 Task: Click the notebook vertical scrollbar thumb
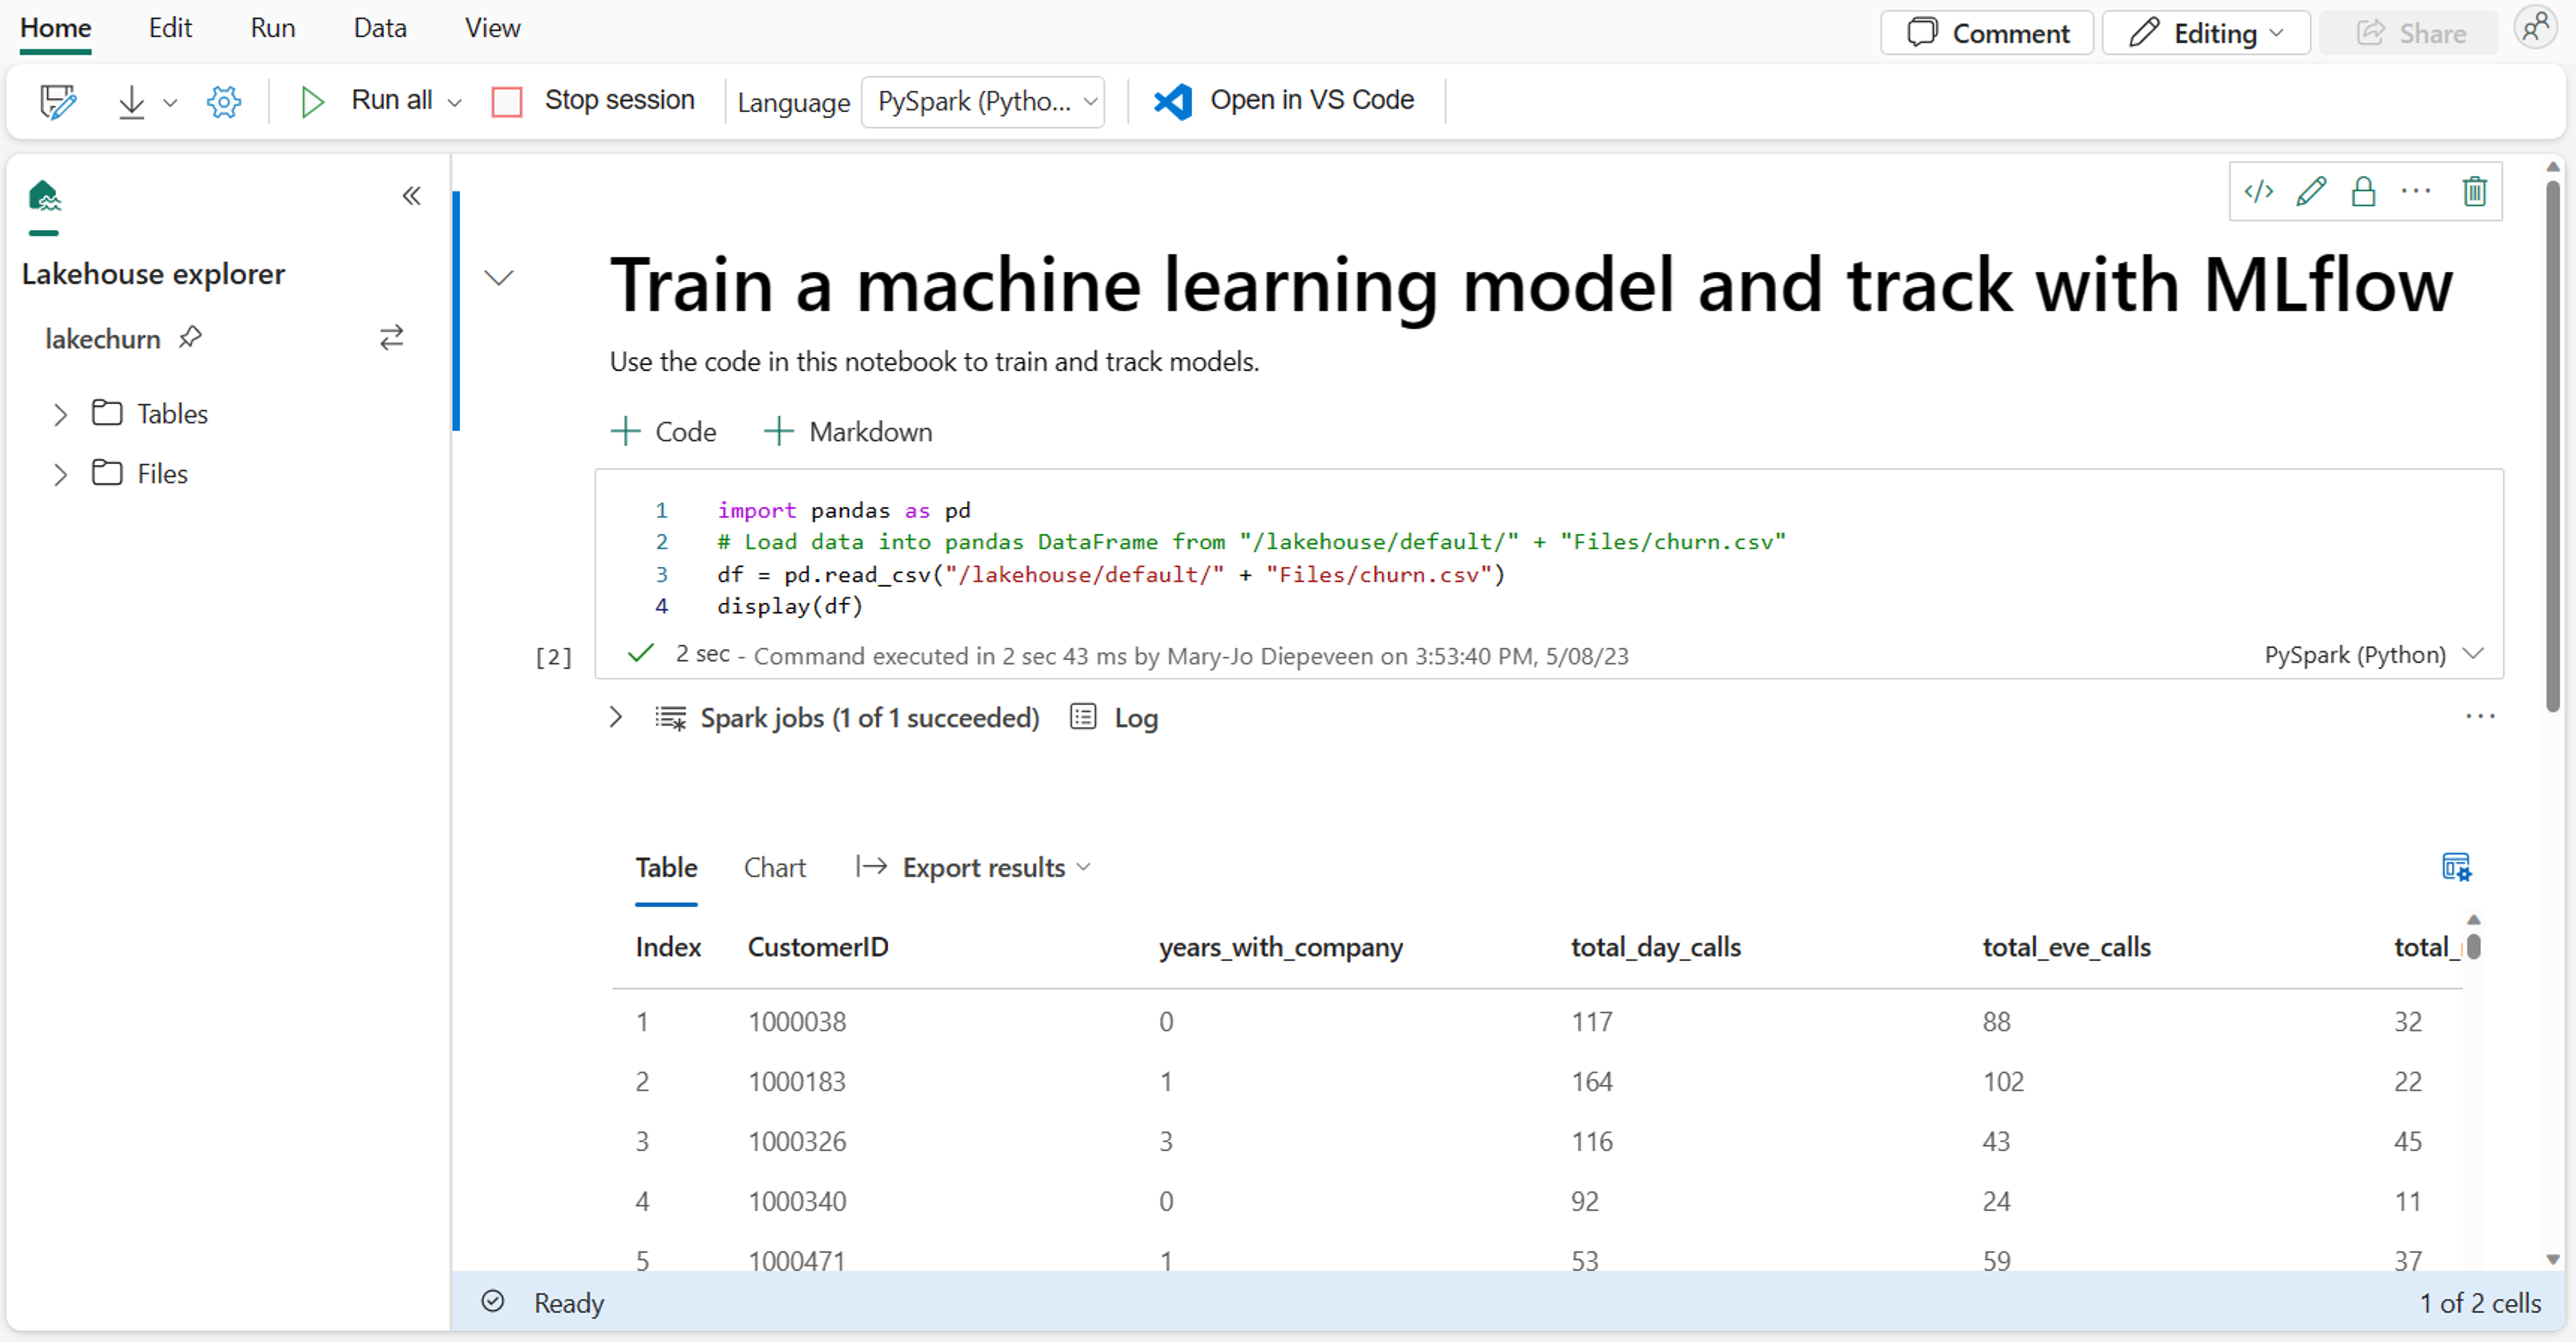click(x=2553, y=445)
